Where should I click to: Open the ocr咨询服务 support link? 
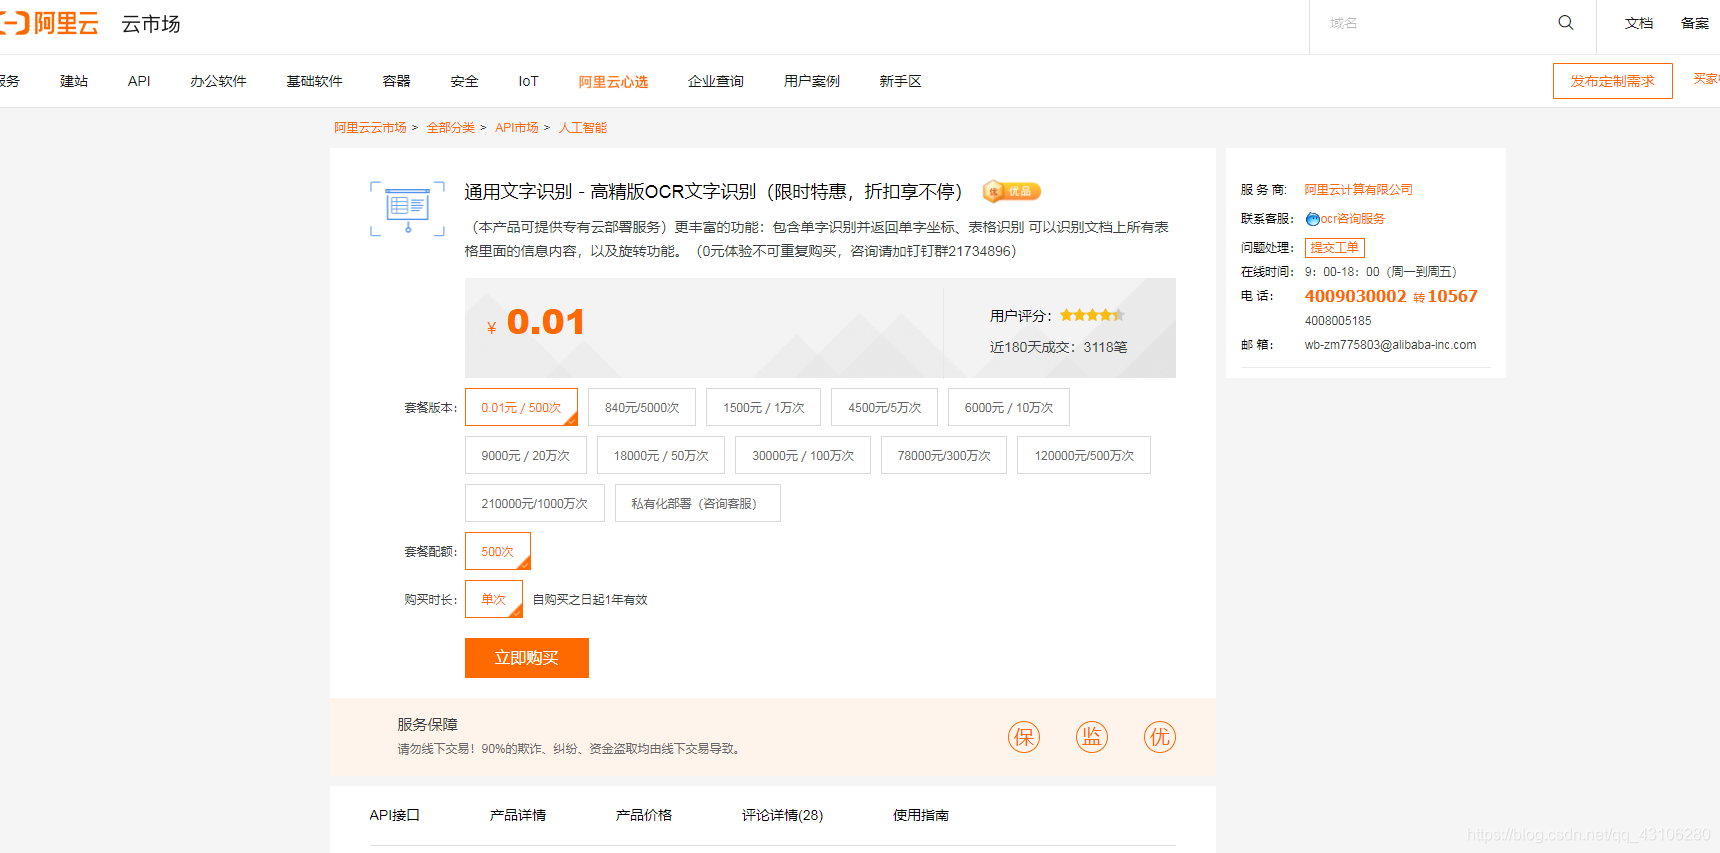[x=1353, y=219]
